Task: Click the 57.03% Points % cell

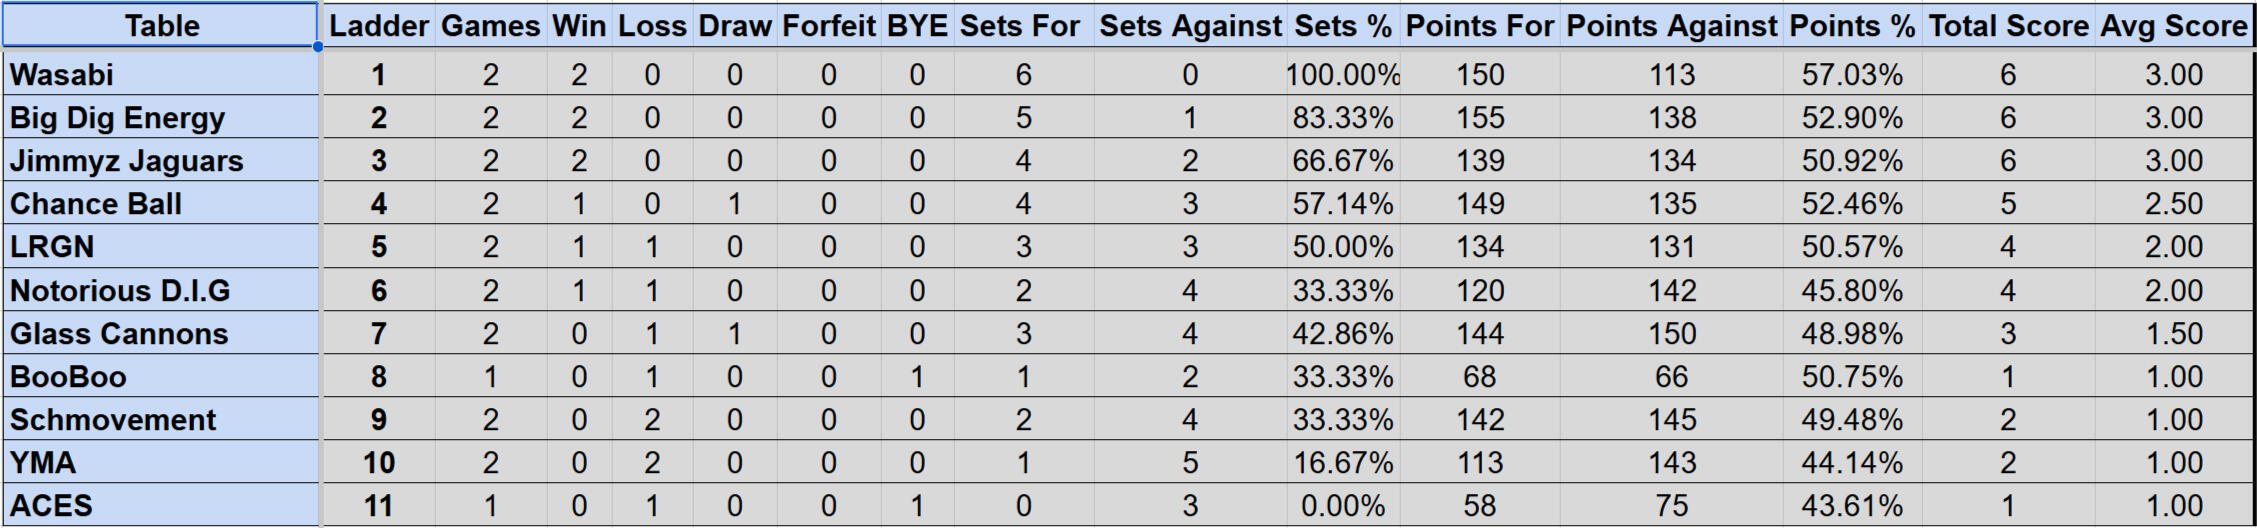Action: coord(1851,74)
